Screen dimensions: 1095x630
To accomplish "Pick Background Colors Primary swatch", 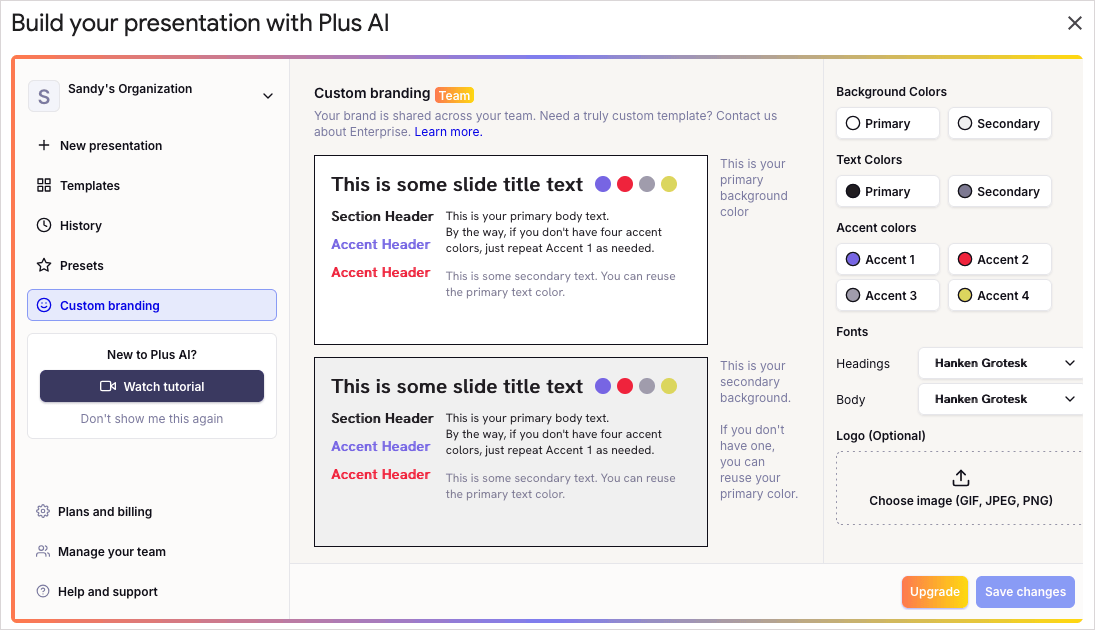I will coord(888,123).
